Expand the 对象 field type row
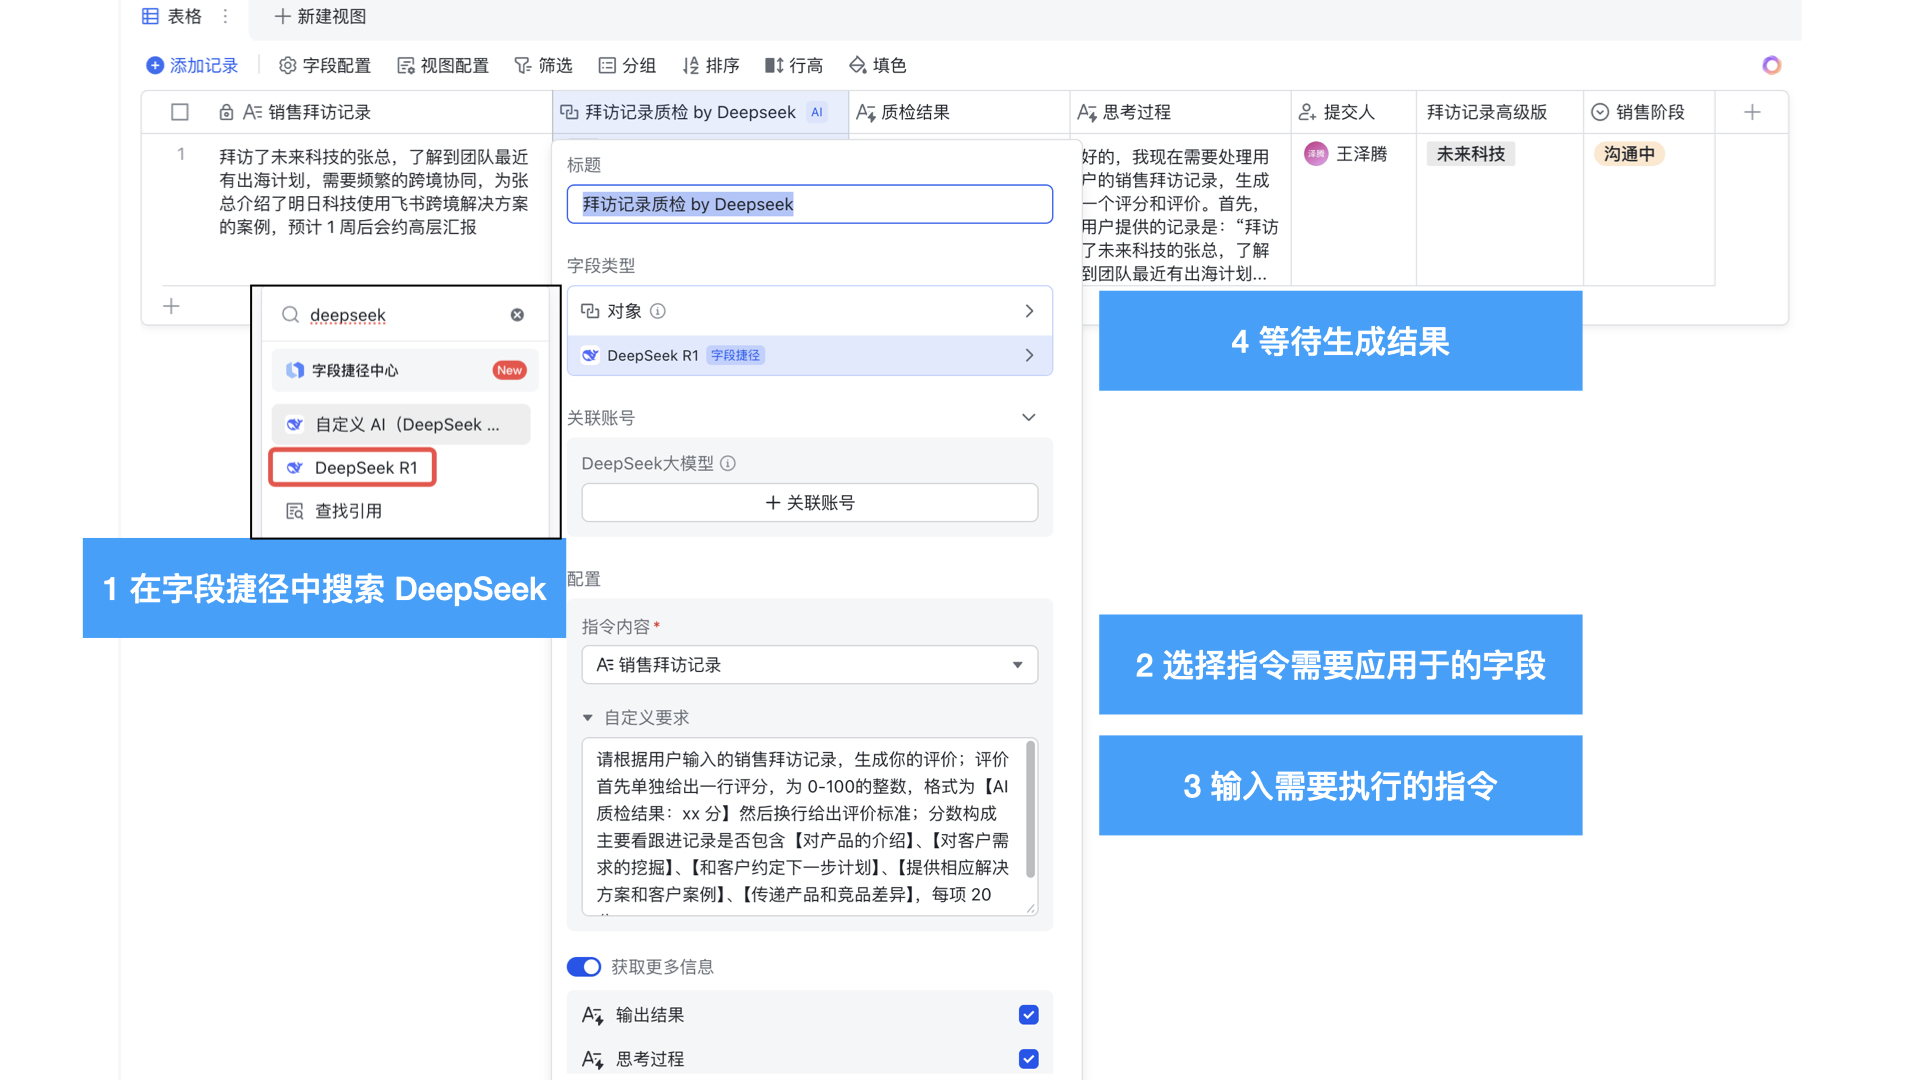This screenshot has width=1920, height=1080. [809, 311]
